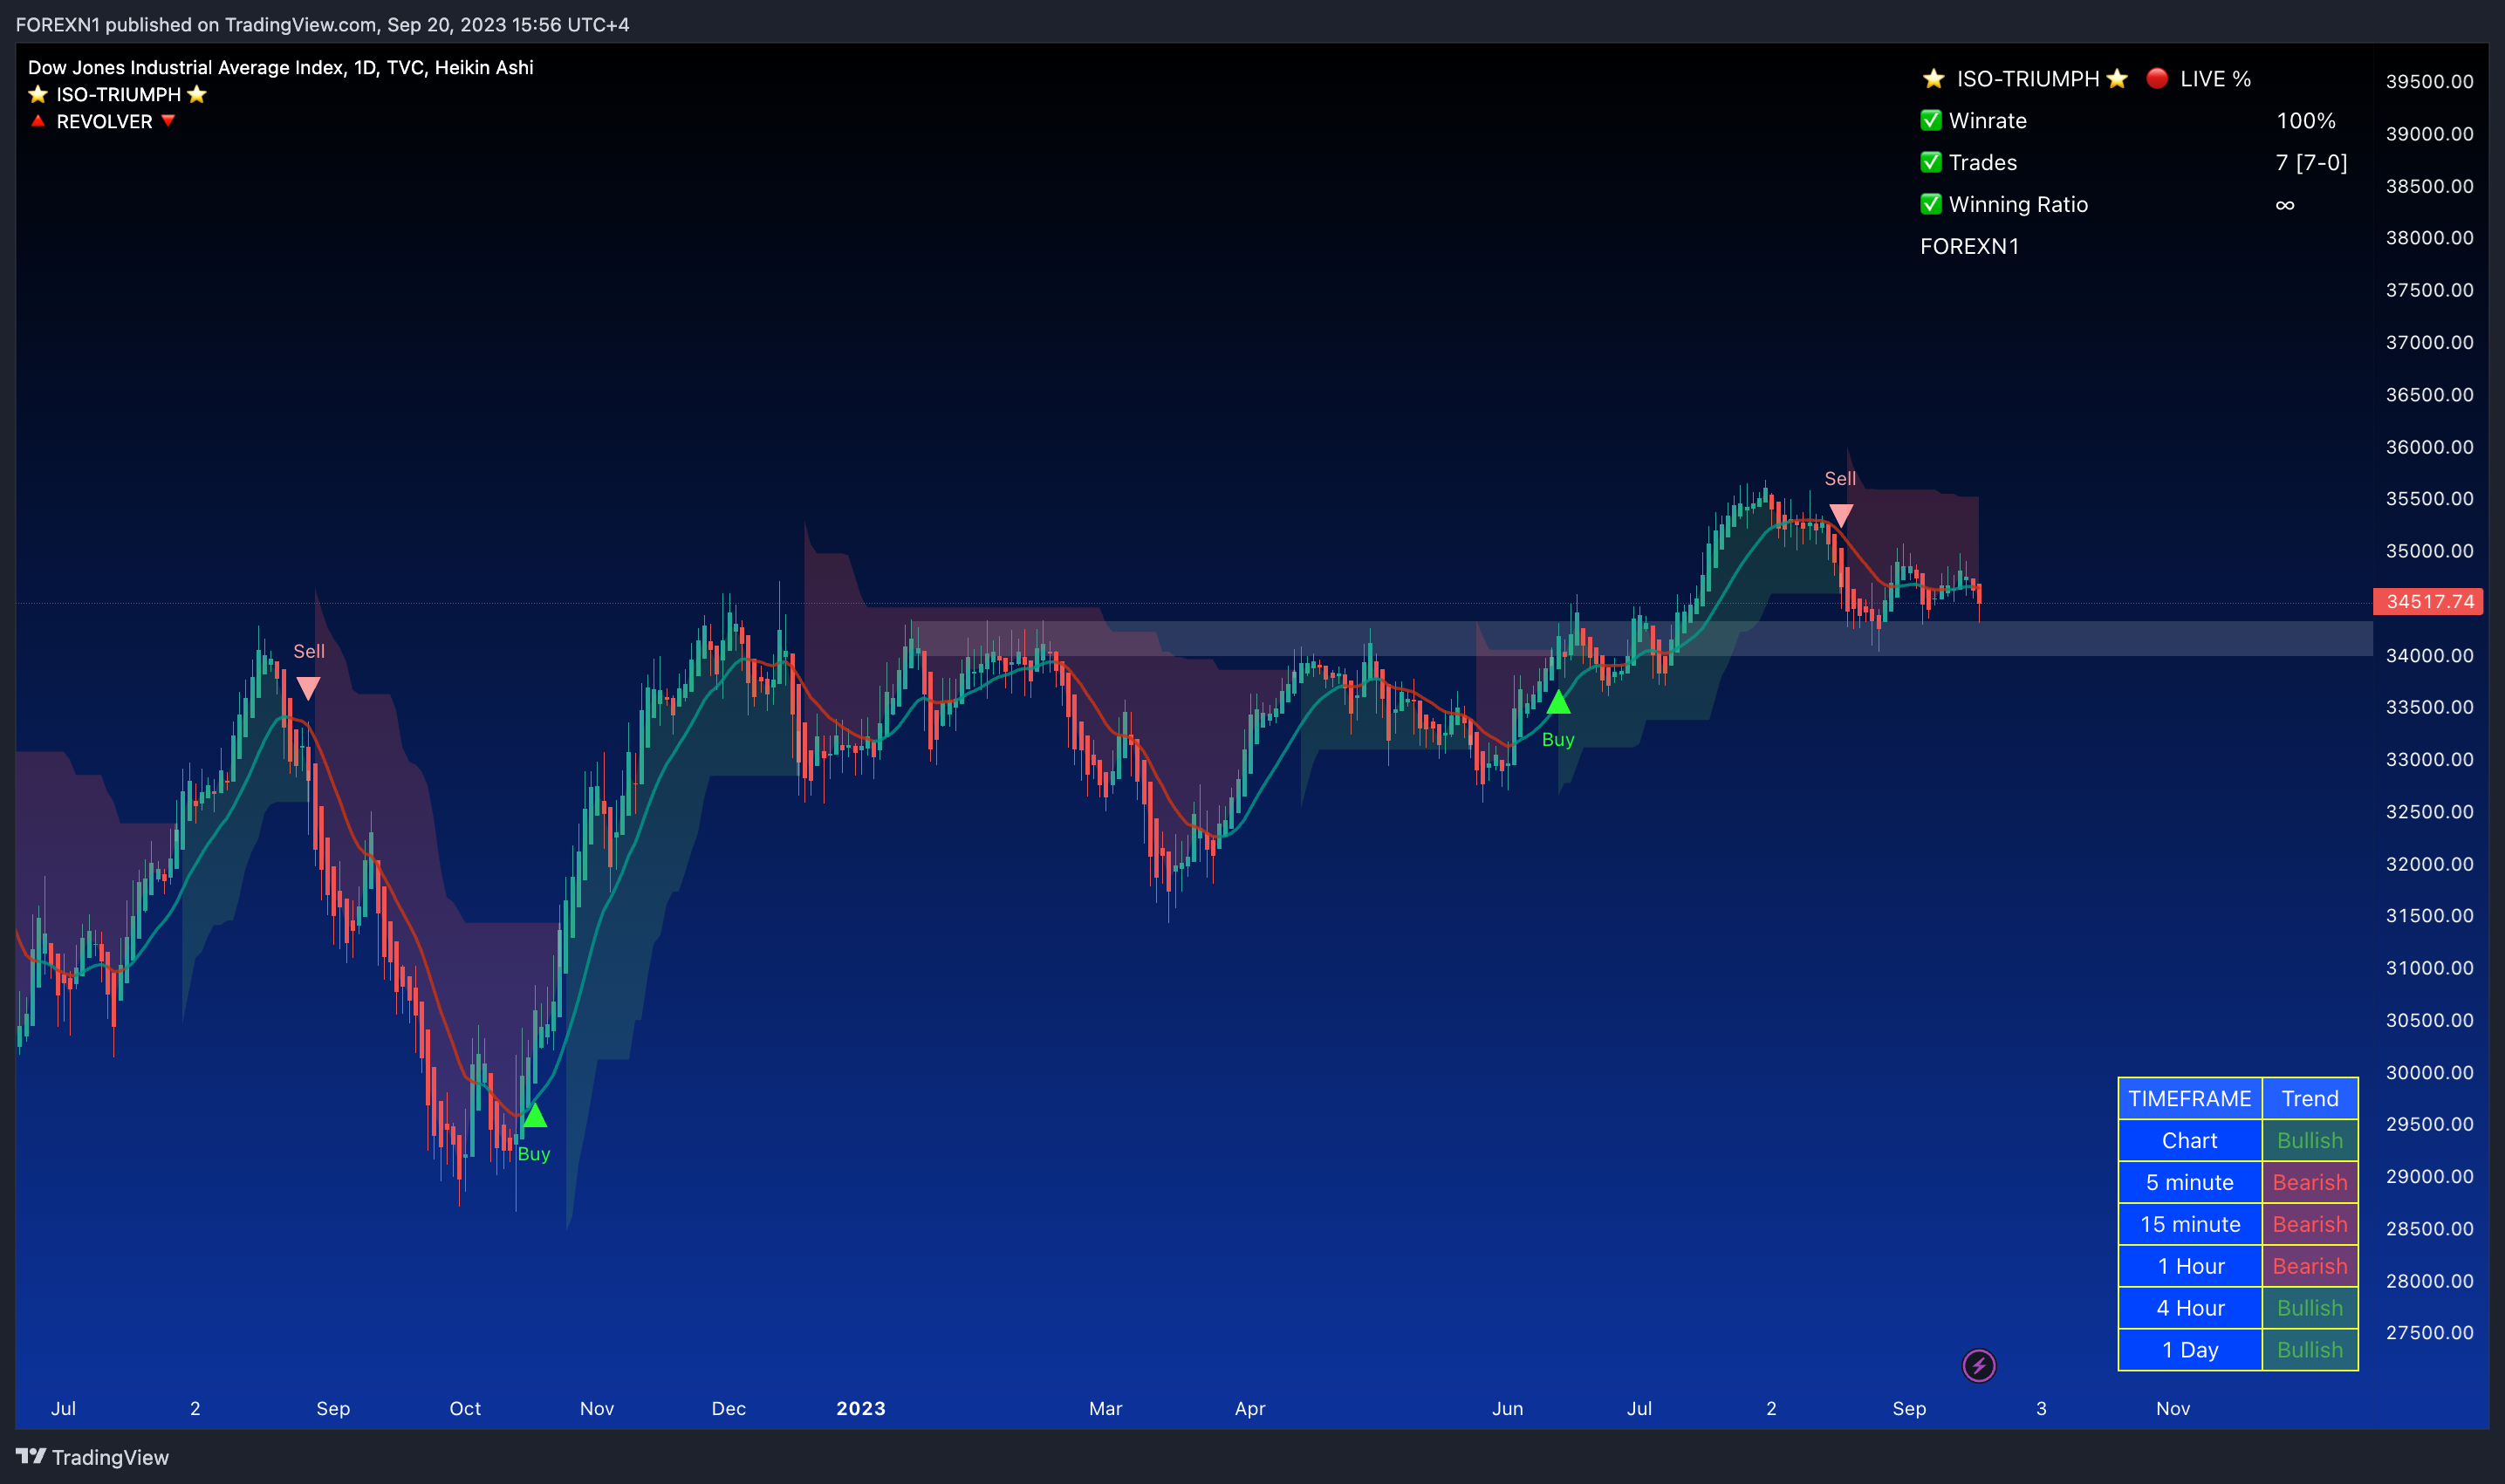Image resolution: width=2505 pixels, height=1484 pixels.
Task: Click the 39500.00 price axis label
Action: (2429, 82)
